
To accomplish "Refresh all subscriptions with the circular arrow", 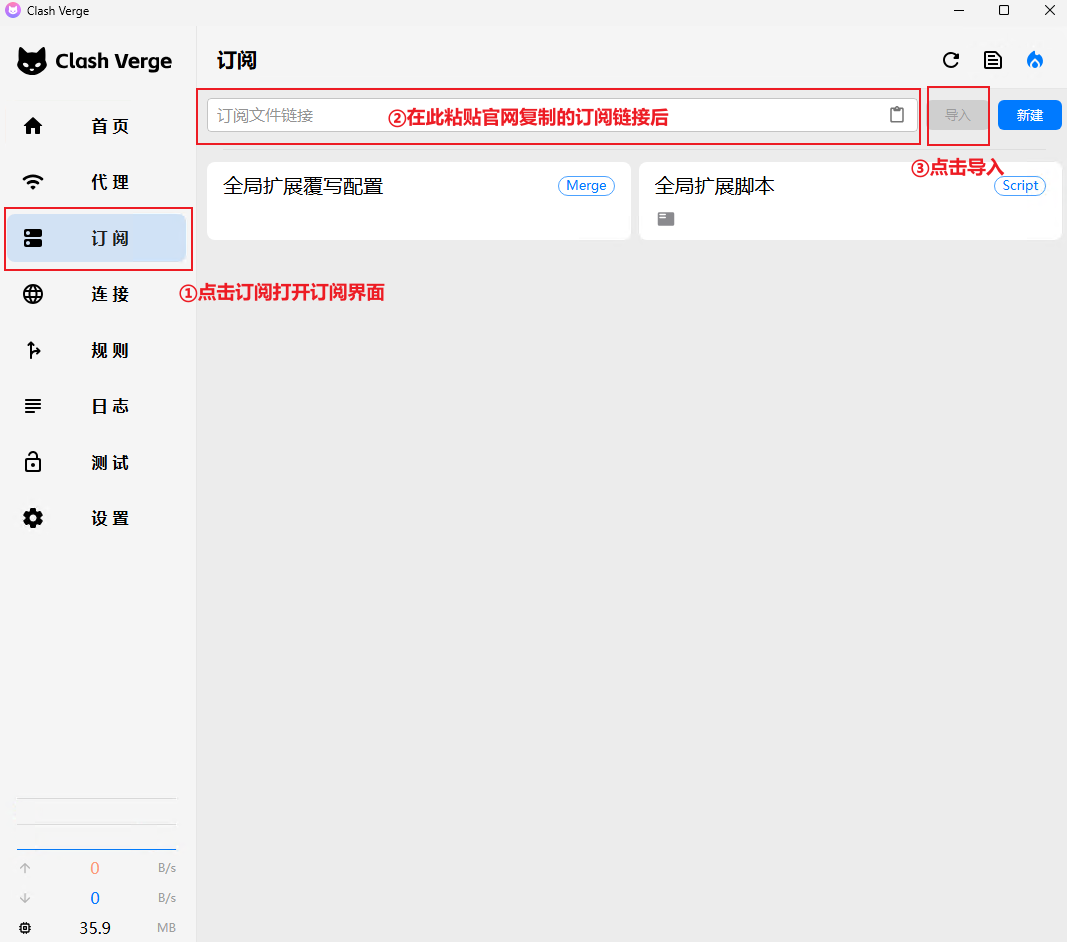I will [951, 61].
